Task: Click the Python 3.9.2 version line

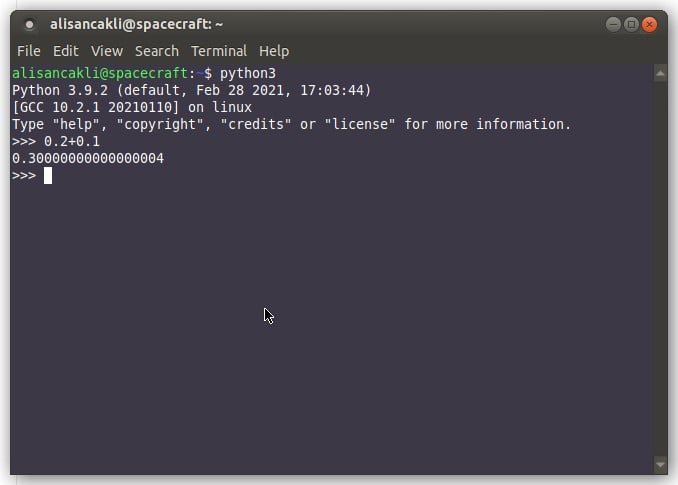Action: coord(192,90)
